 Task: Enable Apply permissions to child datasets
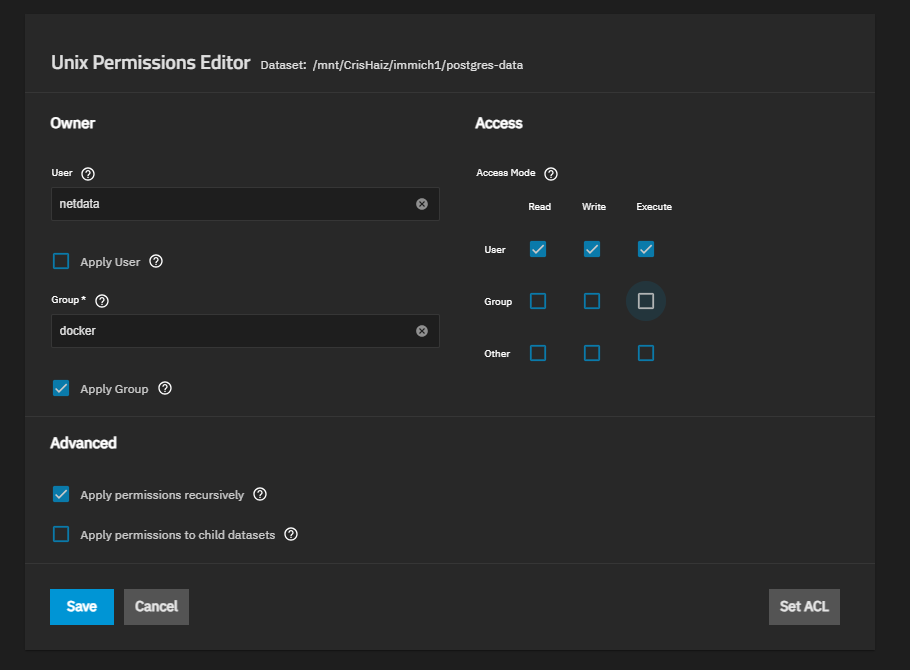(x=61, y=534)
